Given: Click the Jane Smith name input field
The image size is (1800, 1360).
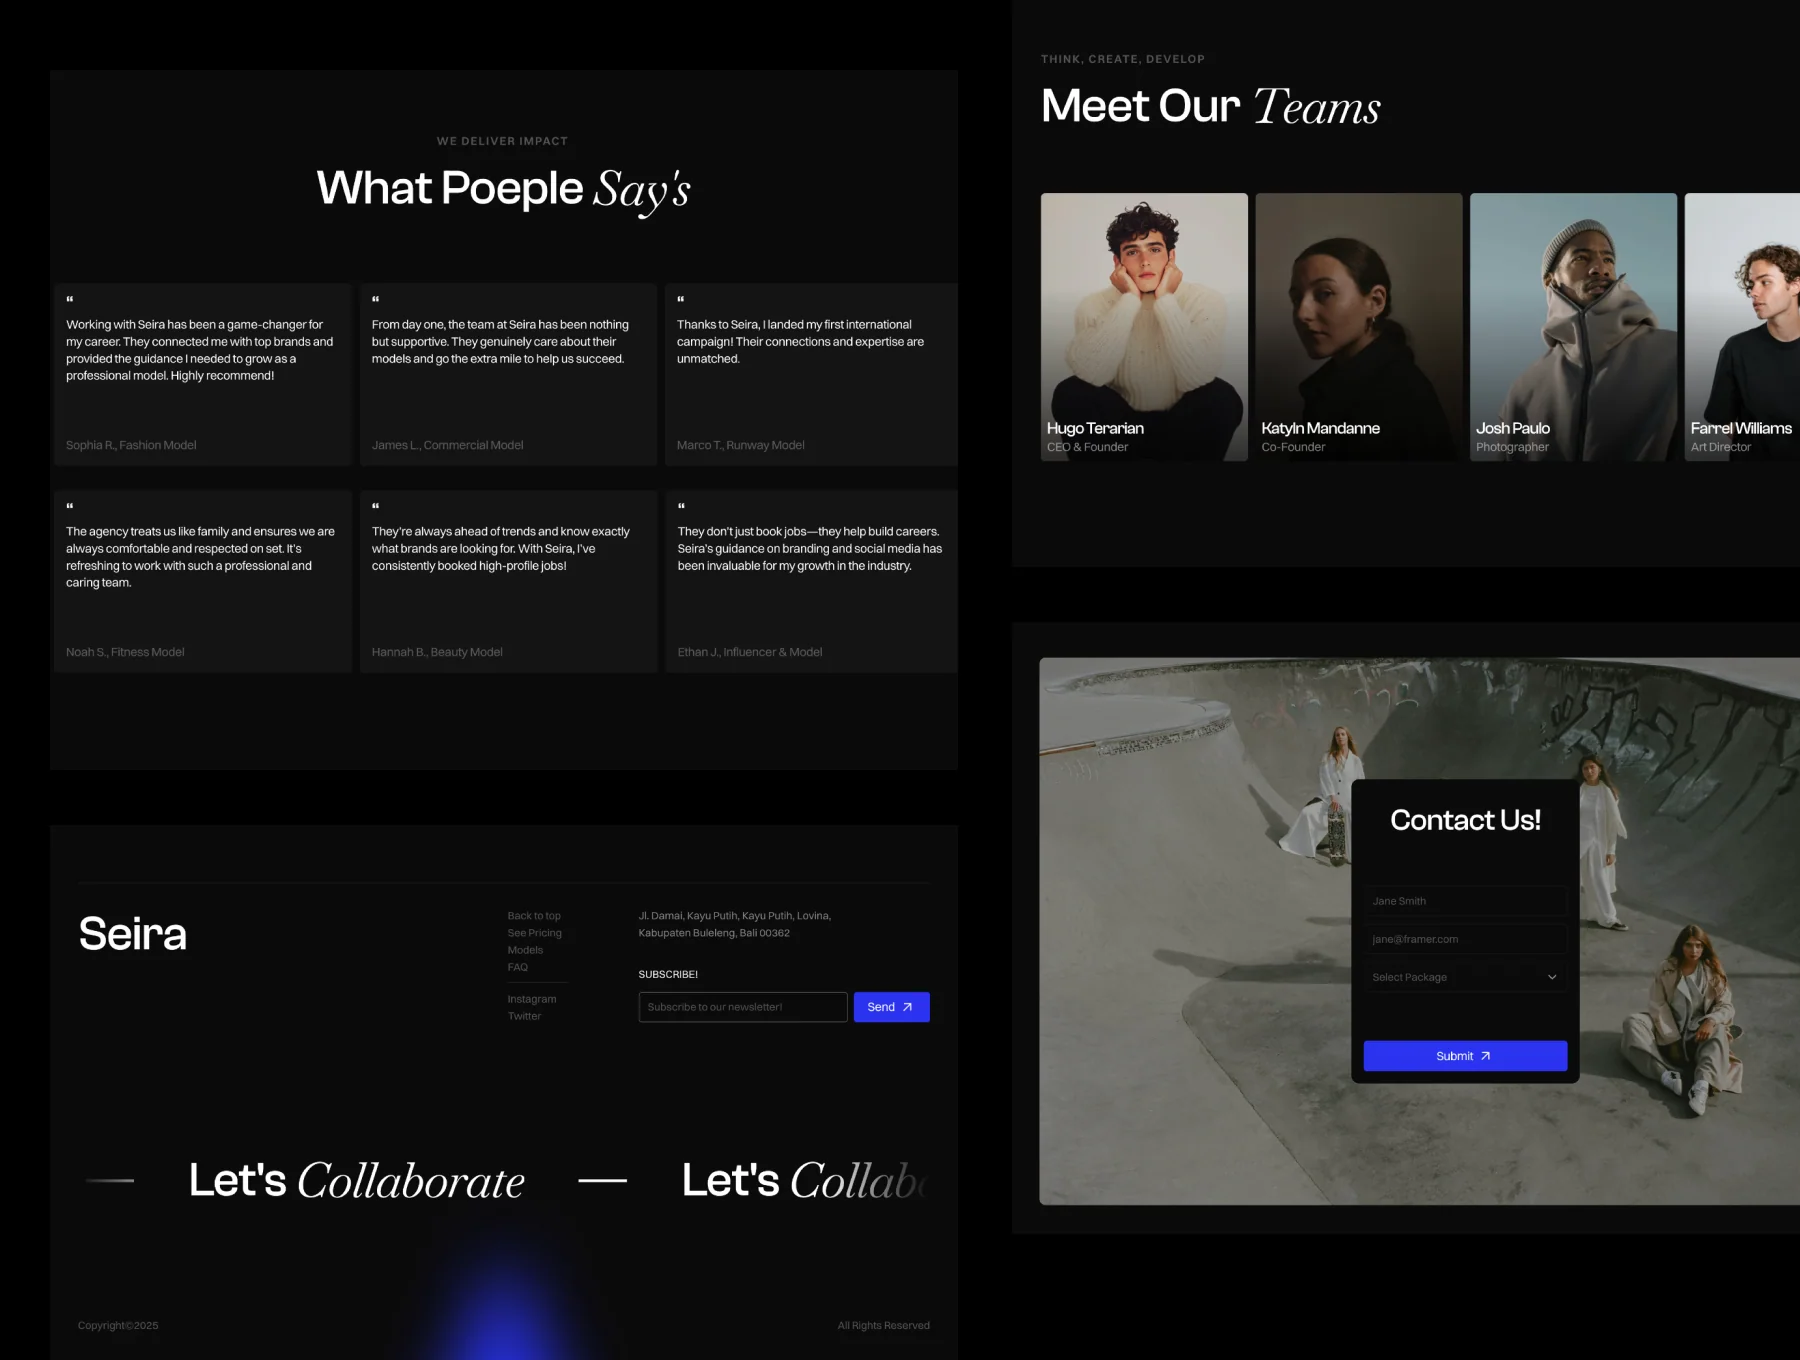Looking at the screenshot, I should click(x=1465, y=901).
